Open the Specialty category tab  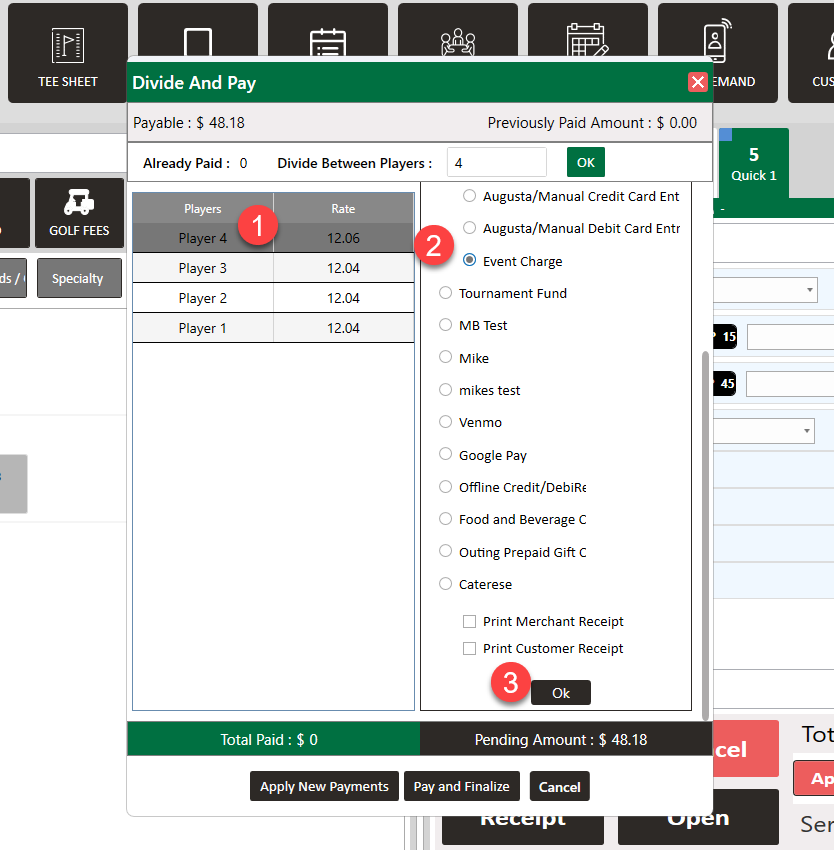[79, 279]
